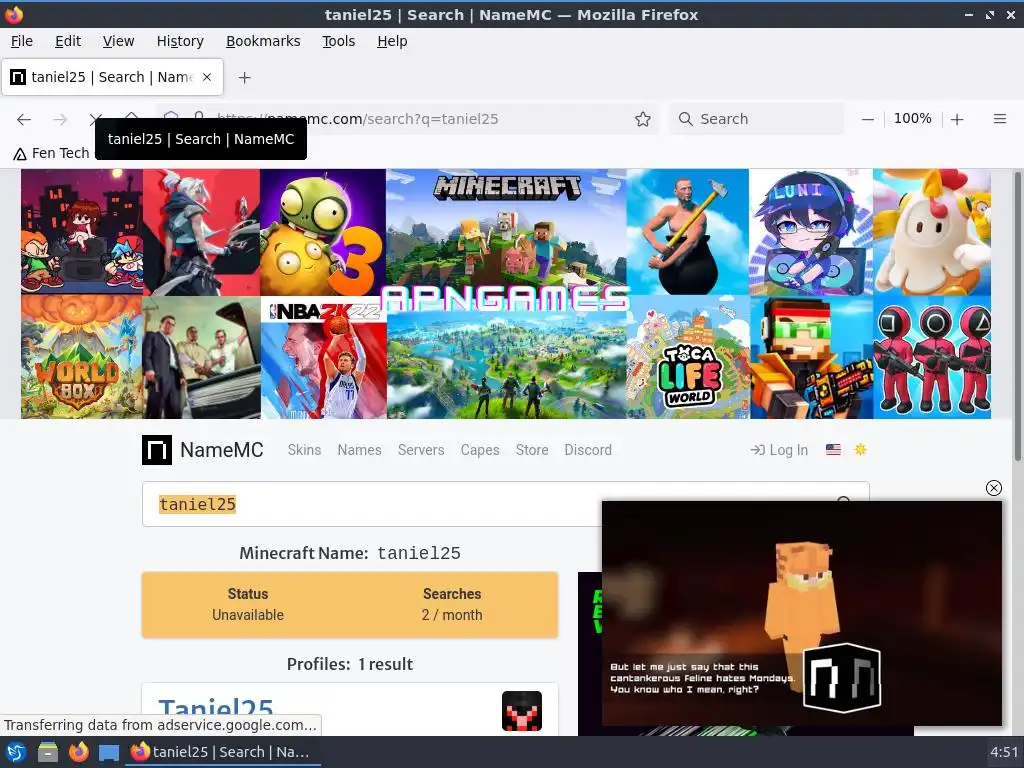Close the taniel25 NameMC tab
The height and width of the screenshot is (768, 1024).
pyautogui.click(x=207, y=77)
